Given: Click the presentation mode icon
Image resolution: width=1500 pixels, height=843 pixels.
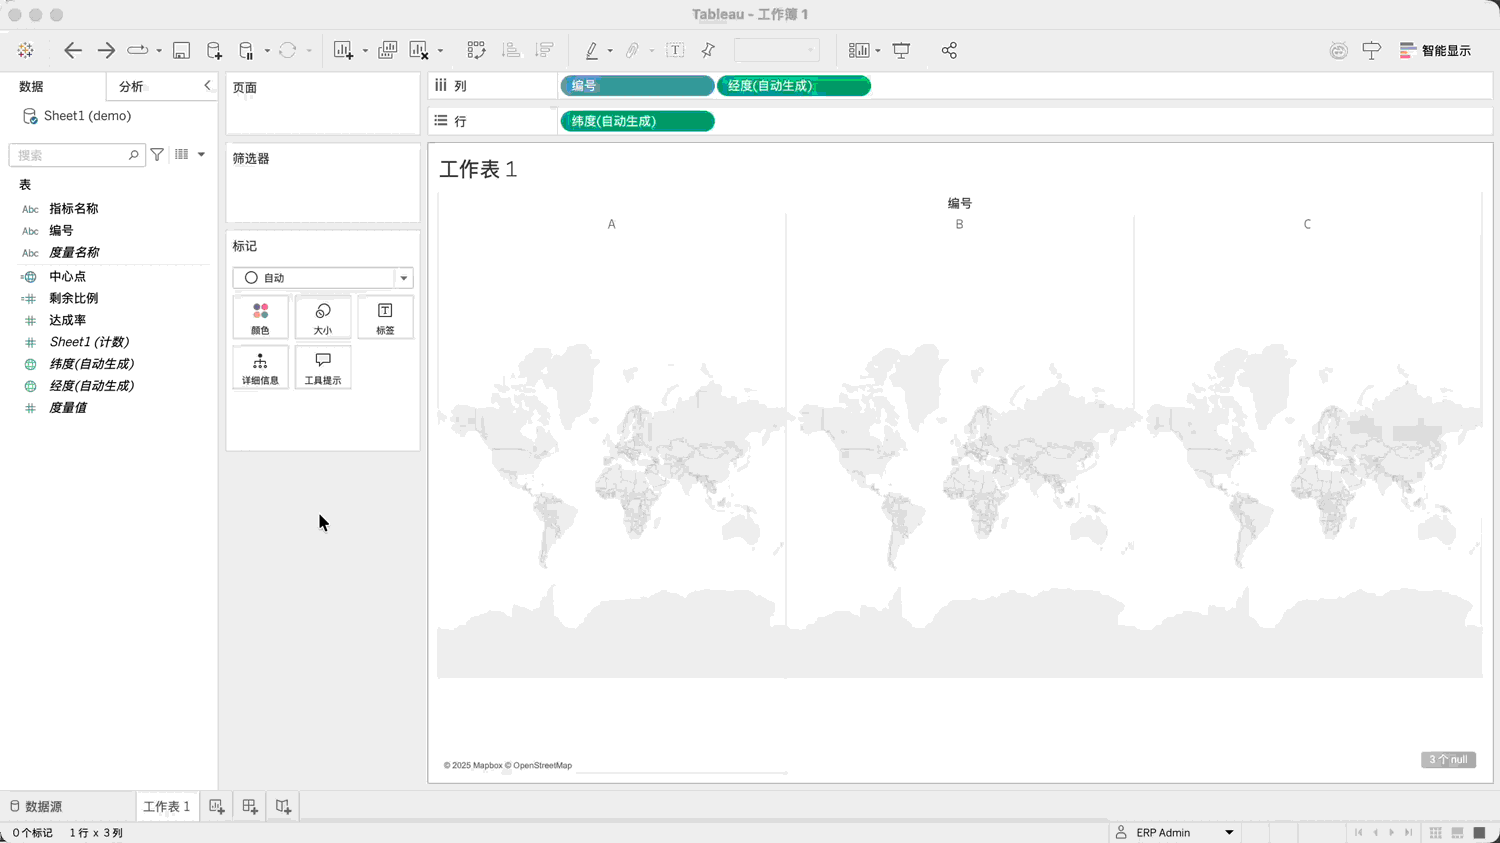Looking at the screenshot, I should pyautogui.click(x=901, y=50).
